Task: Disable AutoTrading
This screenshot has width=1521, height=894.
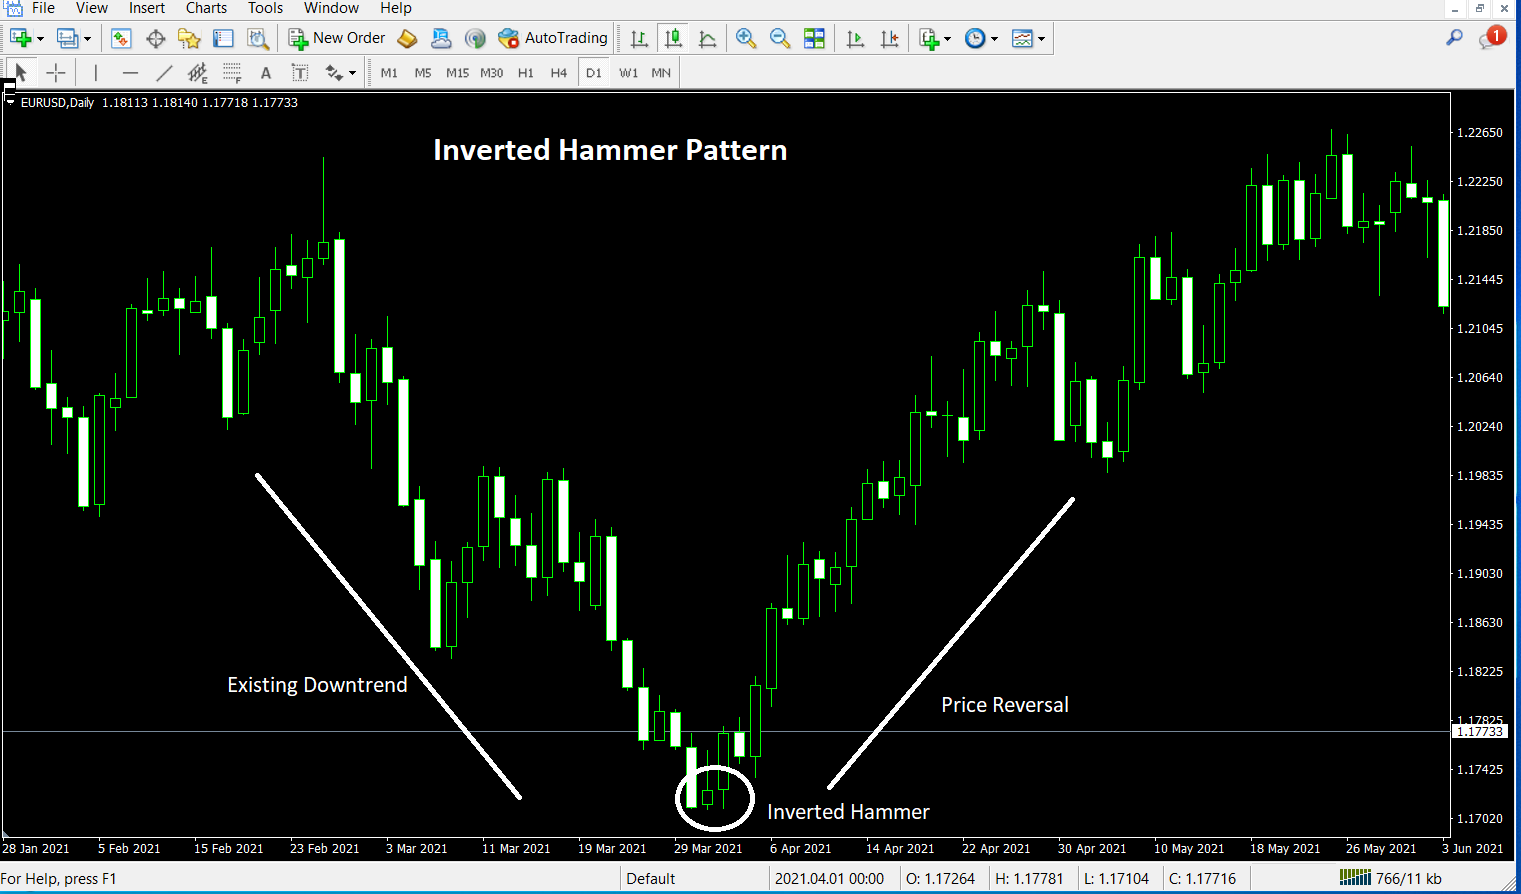Action: point(553,38)
